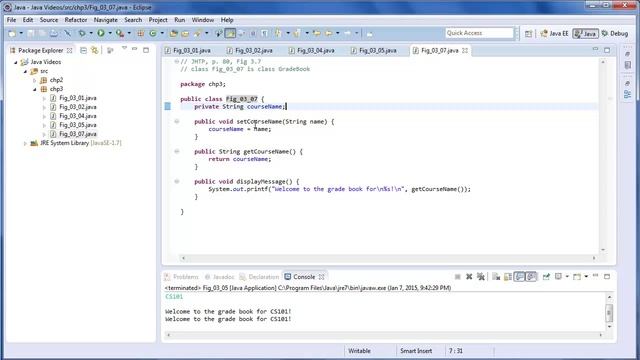The image size is (640, 360).
Task: Select Fig_03_02.java in Package Explorer
Action: coord(78,107)
